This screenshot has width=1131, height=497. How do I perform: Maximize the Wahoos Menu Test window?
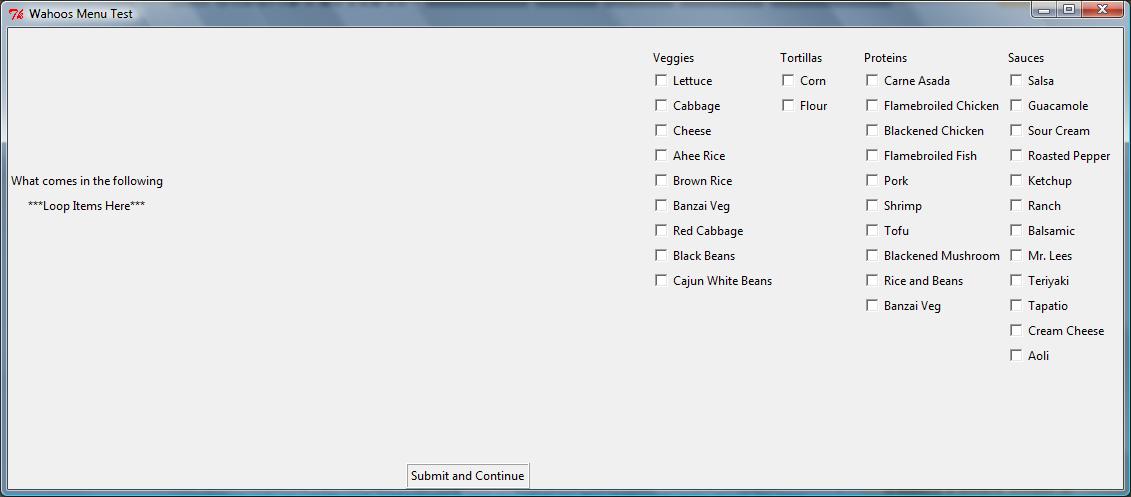(x=1068, y=9)
